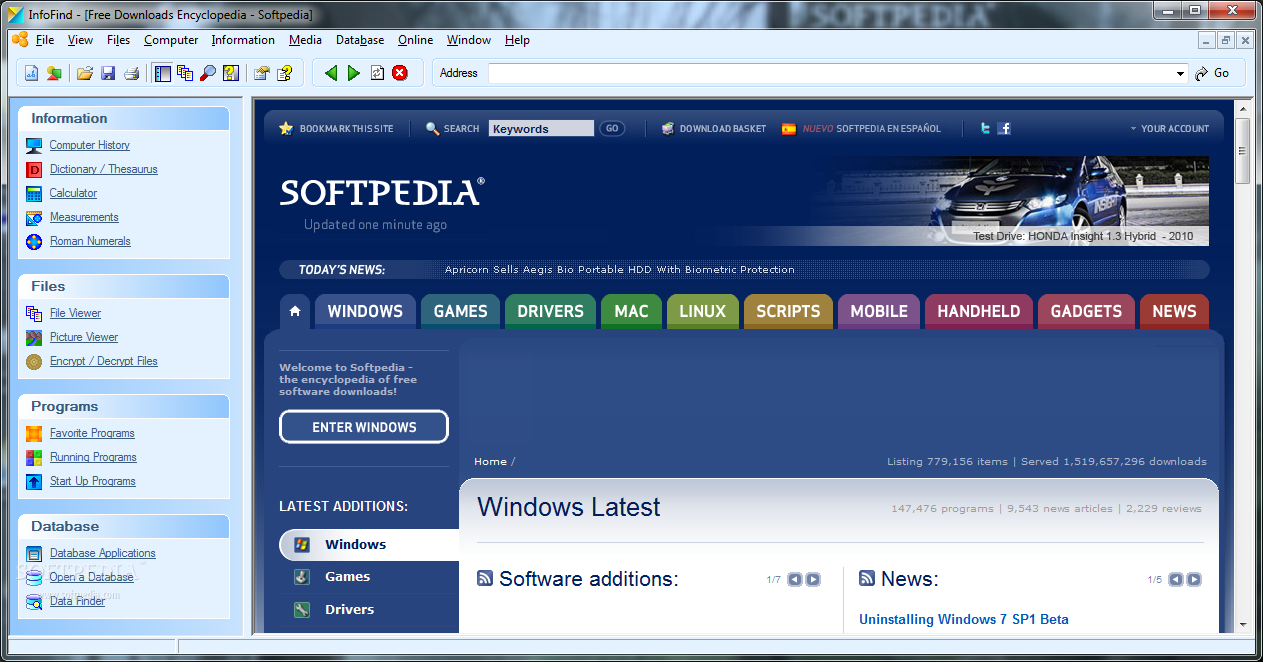Click the Favorite Programs icon

[x=34, y=433]
